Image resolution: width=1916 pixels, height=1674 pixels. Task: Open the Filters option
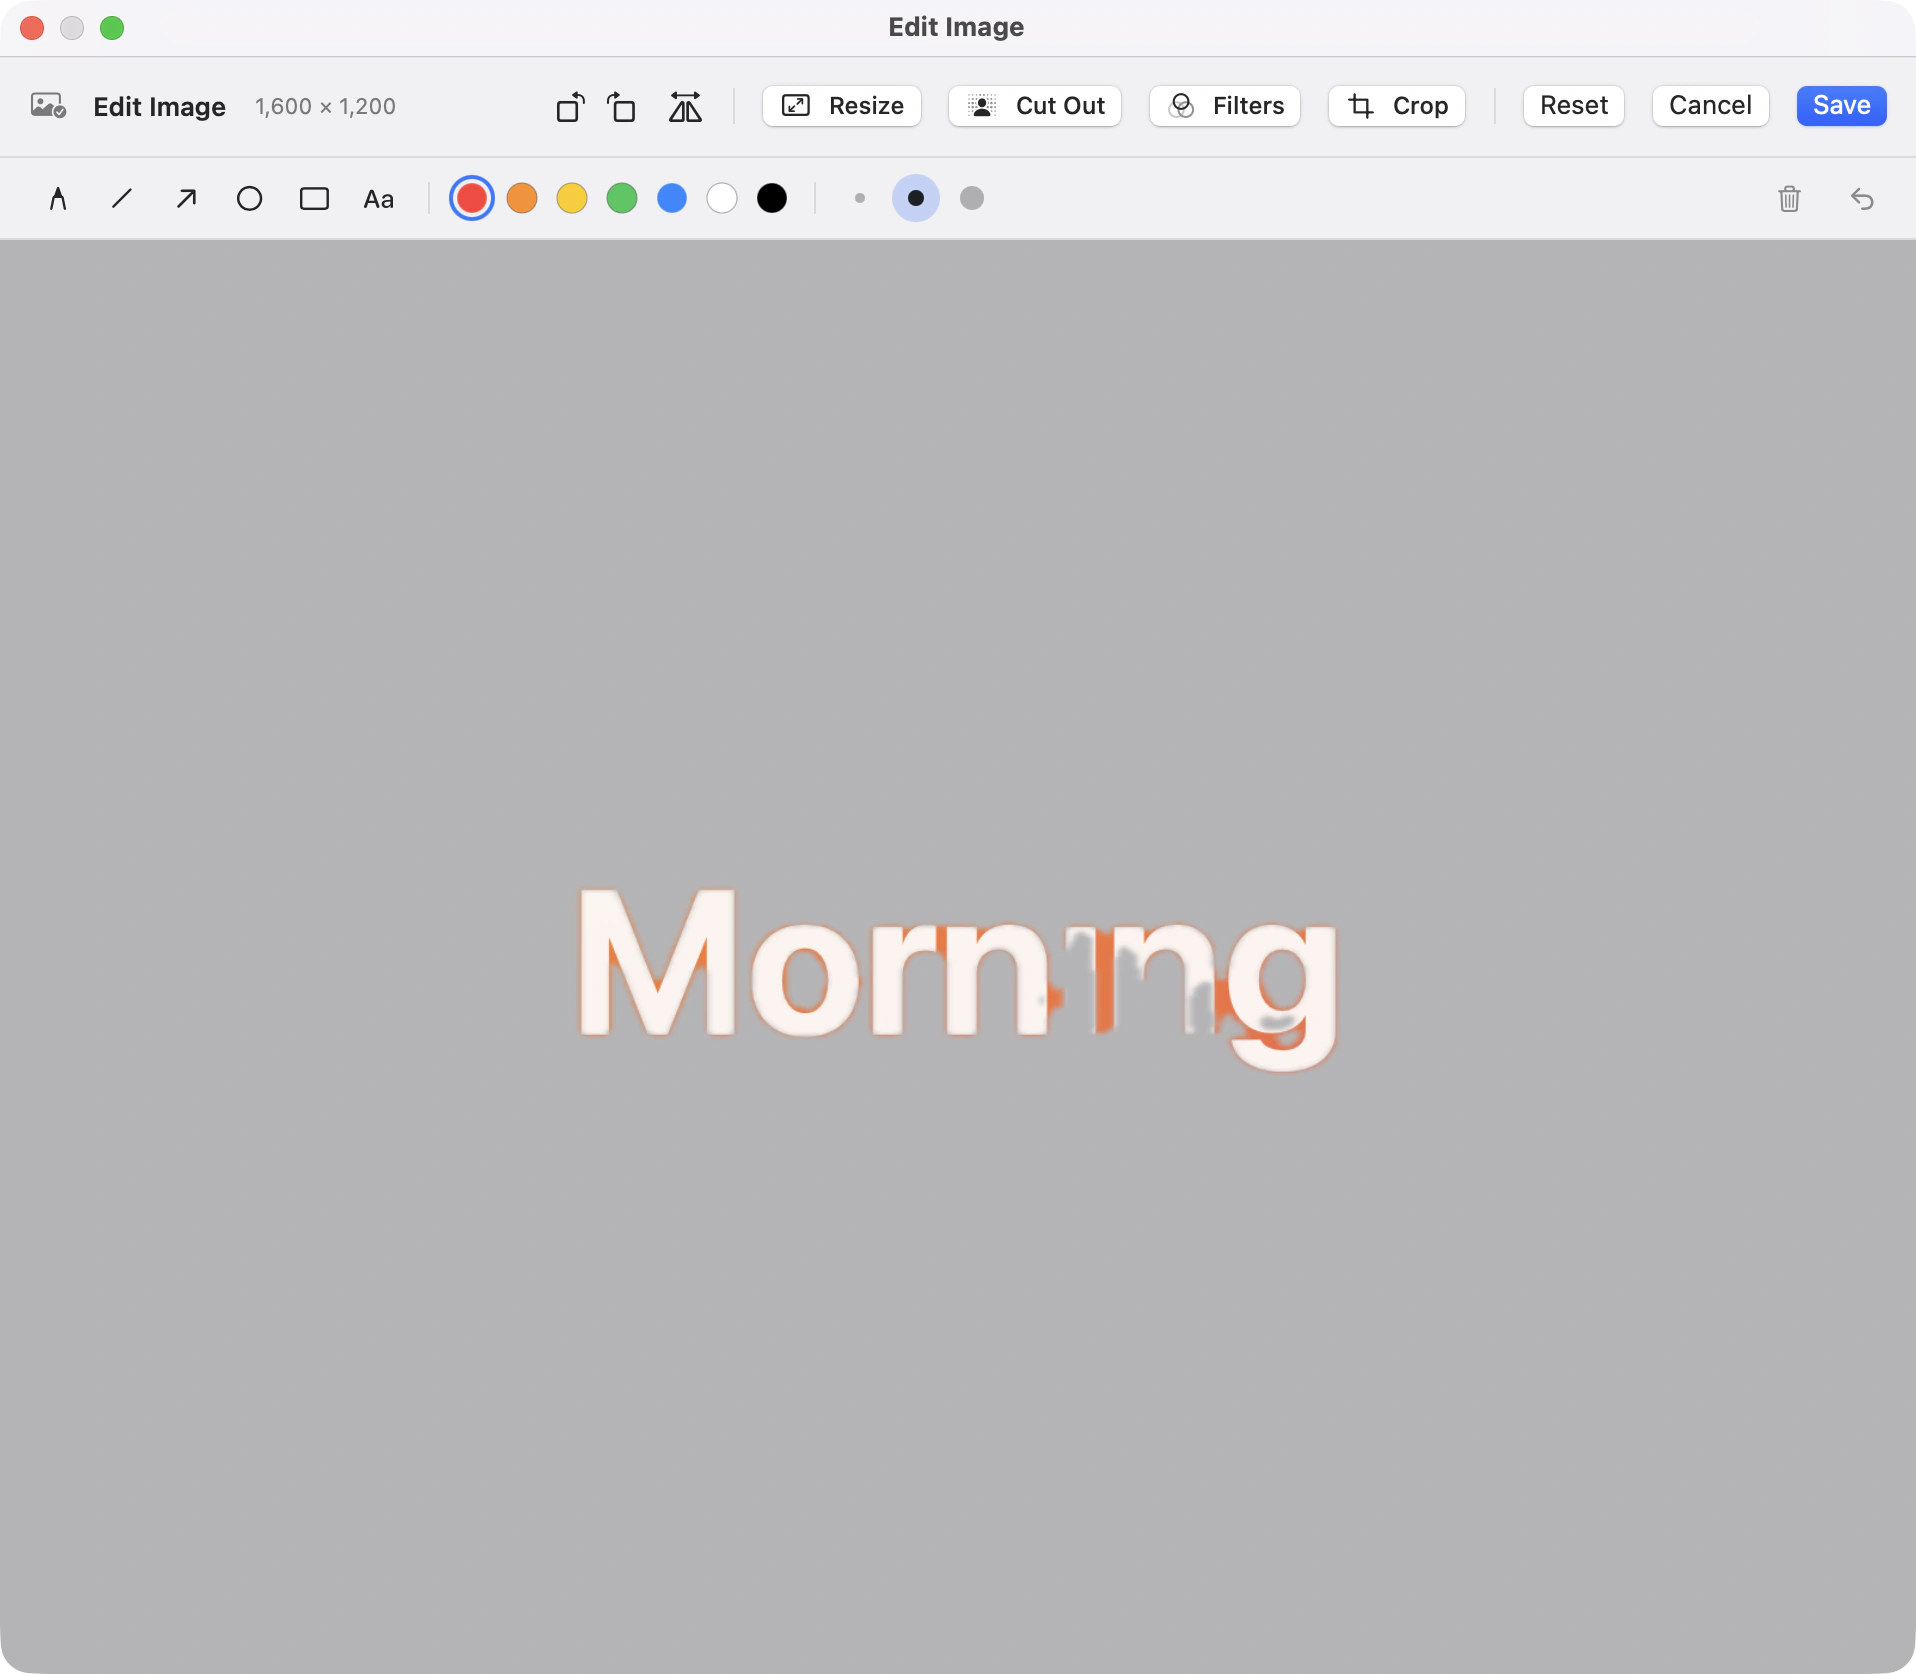(1225, 106)
